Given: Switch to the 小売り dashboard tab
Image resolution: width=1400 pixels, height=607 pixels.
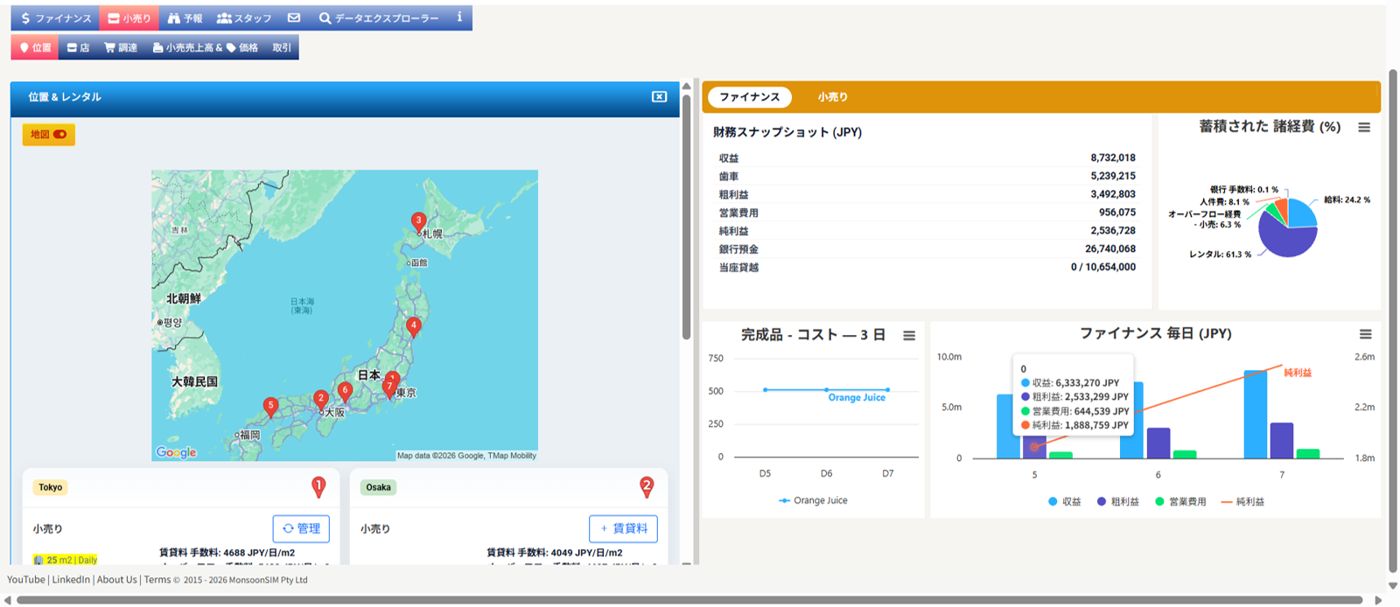Looking at the screenshot, I should (x=832, y=97).
